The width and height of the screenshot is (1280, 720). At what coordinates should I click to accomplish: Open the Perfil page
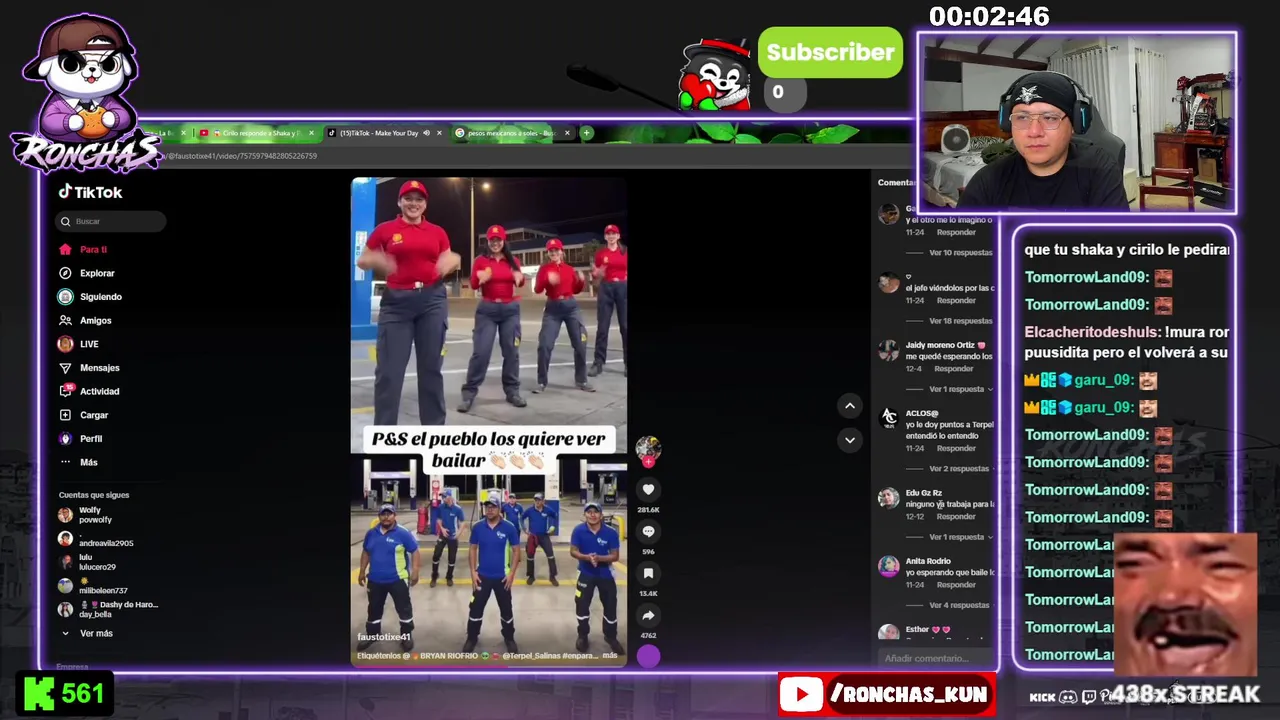(x=81, y=438)
